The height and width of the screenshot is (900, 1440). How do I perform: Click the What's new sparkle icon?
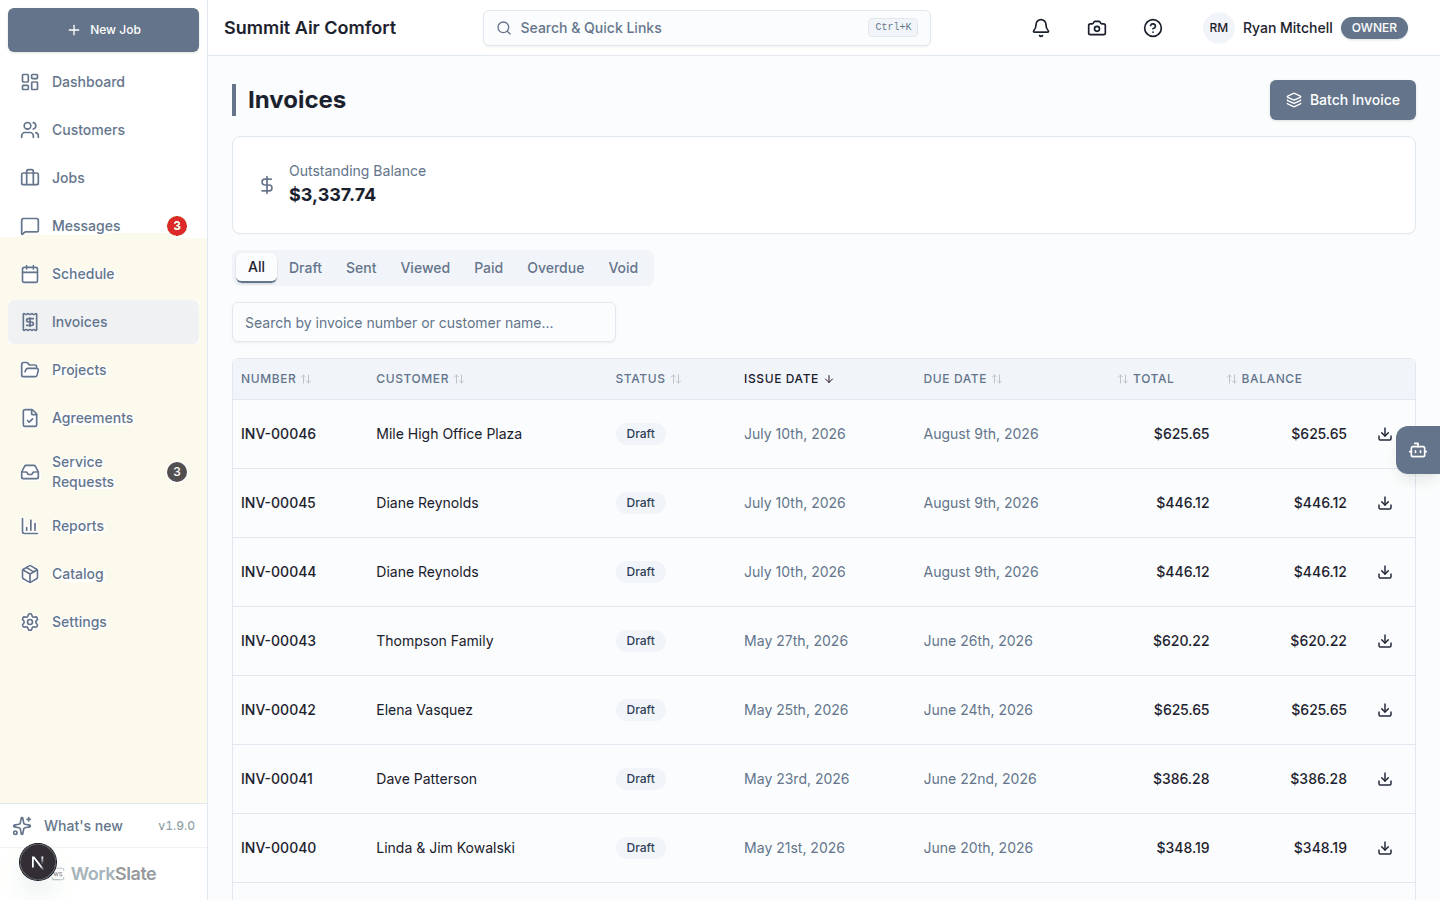coord(22,826)
